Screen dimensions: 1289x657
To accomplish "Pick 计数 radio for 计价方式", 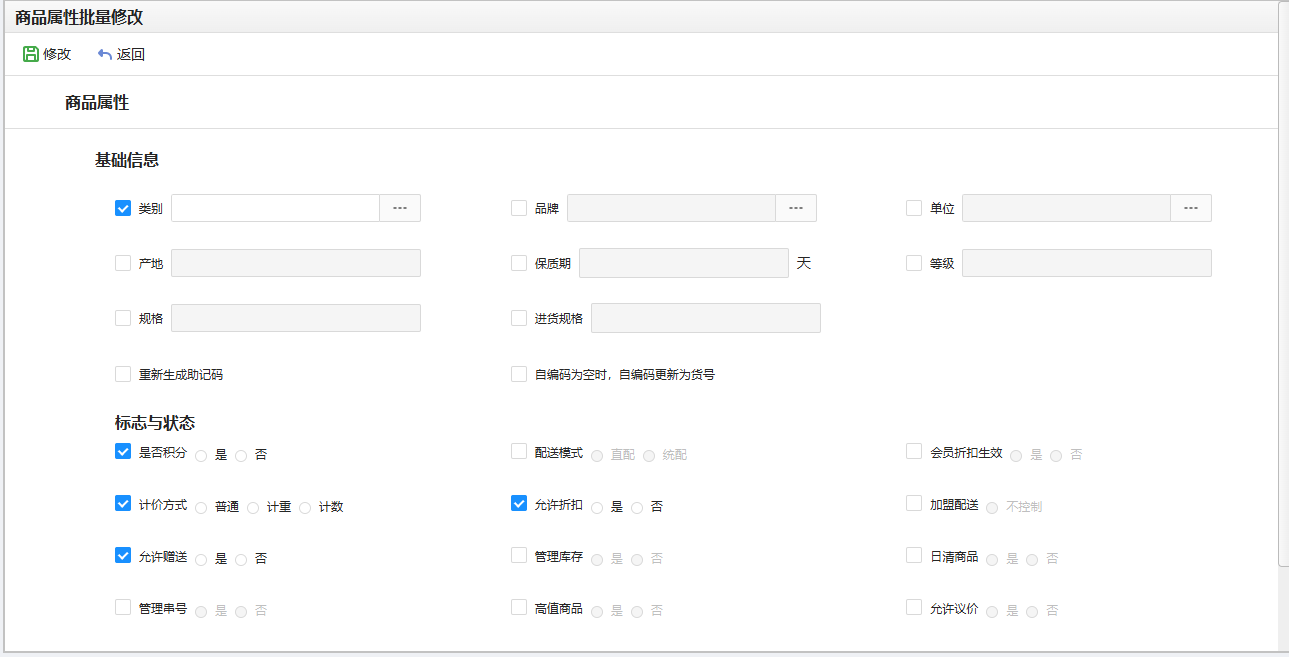I will 305,508.
